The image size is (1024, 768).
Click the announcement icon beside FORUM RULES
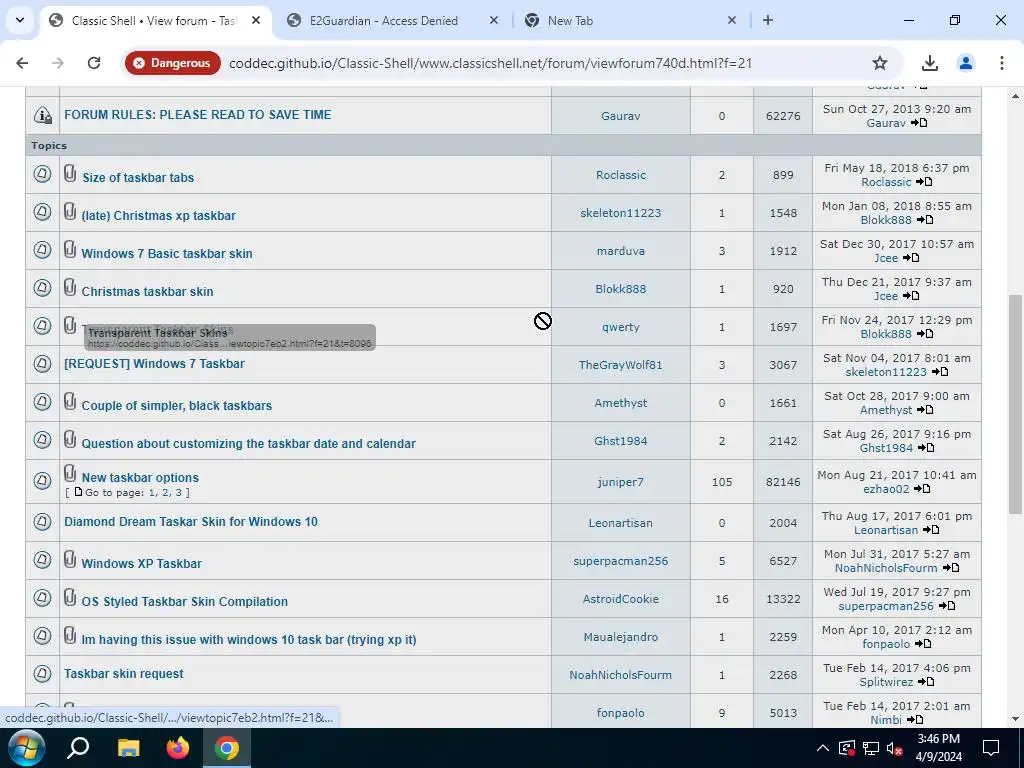click(x=43, y=116)
